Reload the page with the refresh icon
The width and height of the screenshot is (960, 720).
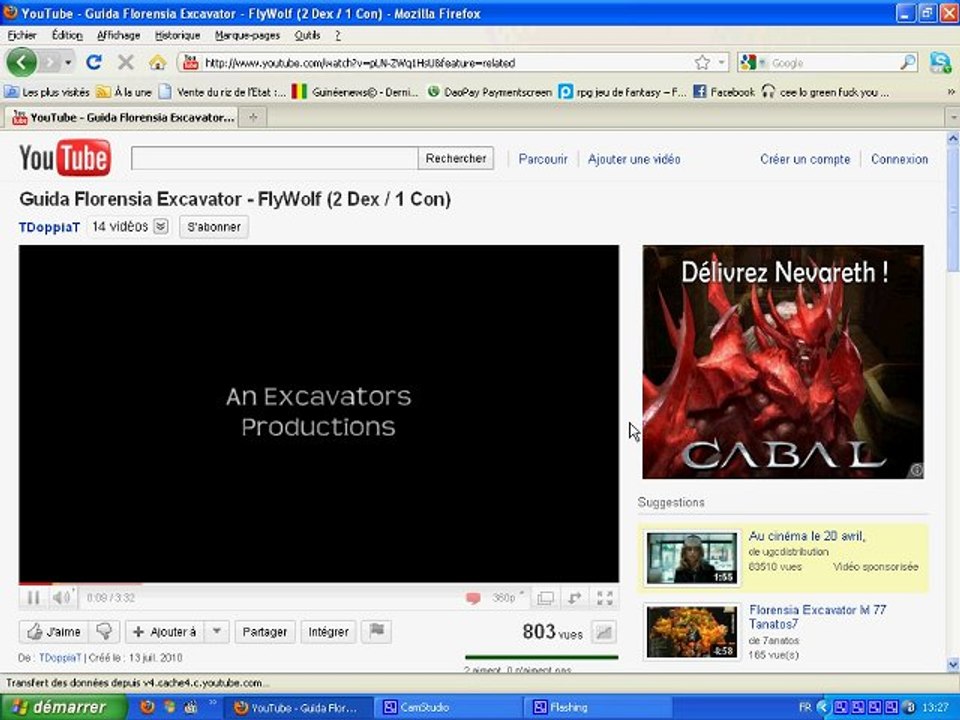(x=94, y=62)
